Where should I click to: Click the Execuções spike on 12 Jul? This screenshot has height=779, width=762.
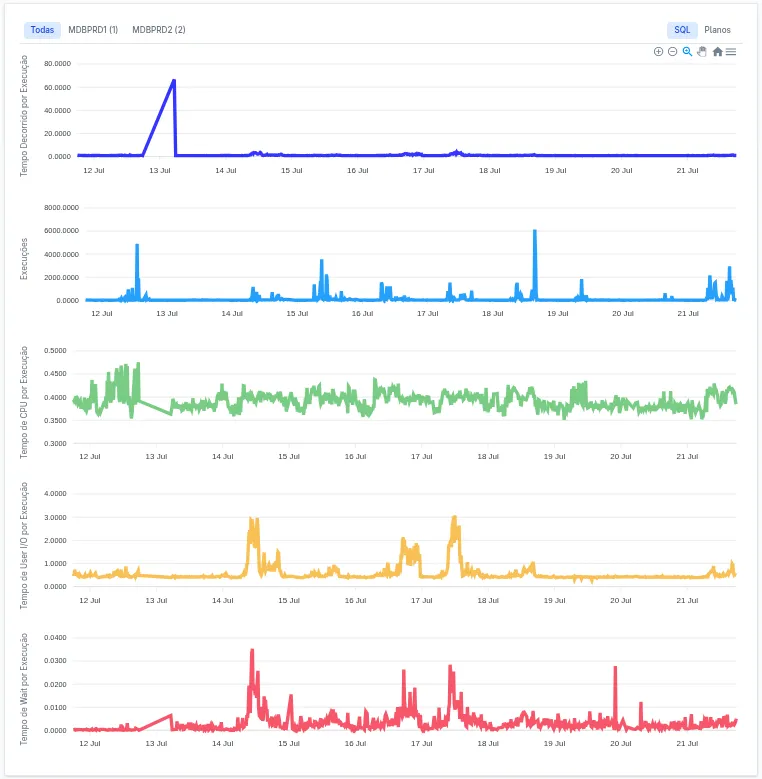(137, 245)
